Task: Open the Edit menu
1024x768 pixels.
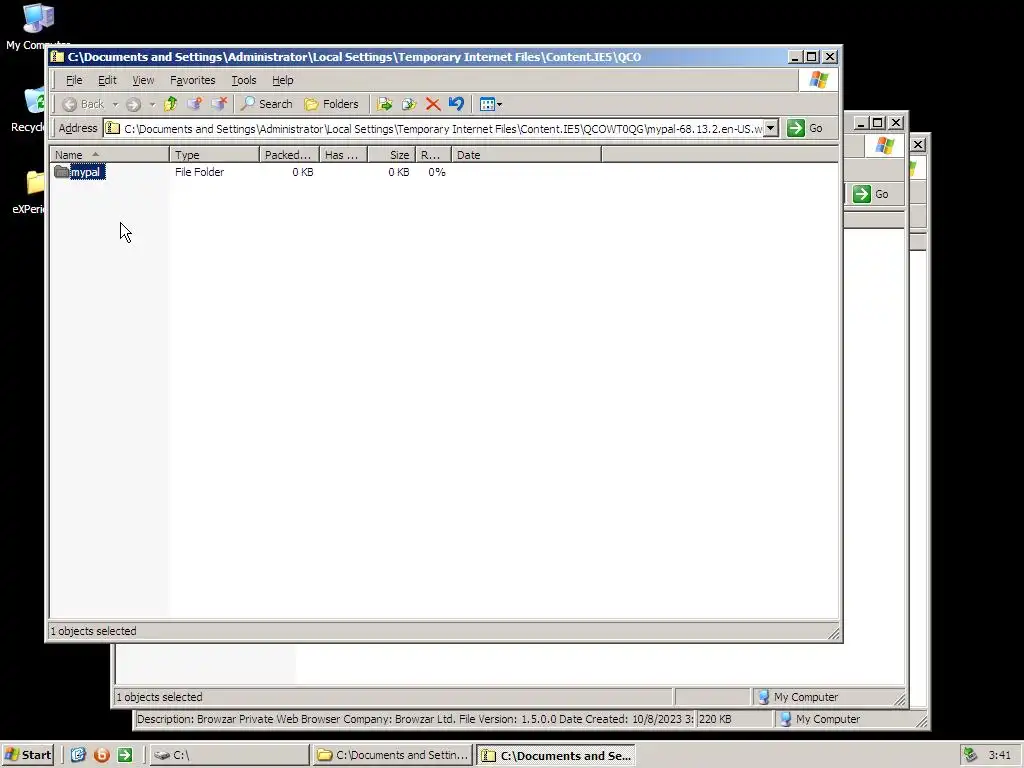Action: [x=107, y=80]
